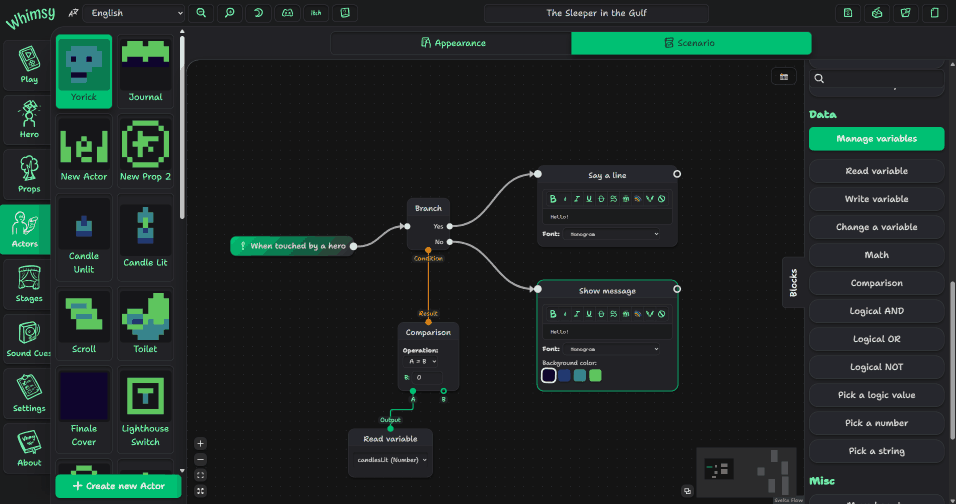956x504 pixels.
Task: Click Create new Actor button
Action: pos(118,486)
